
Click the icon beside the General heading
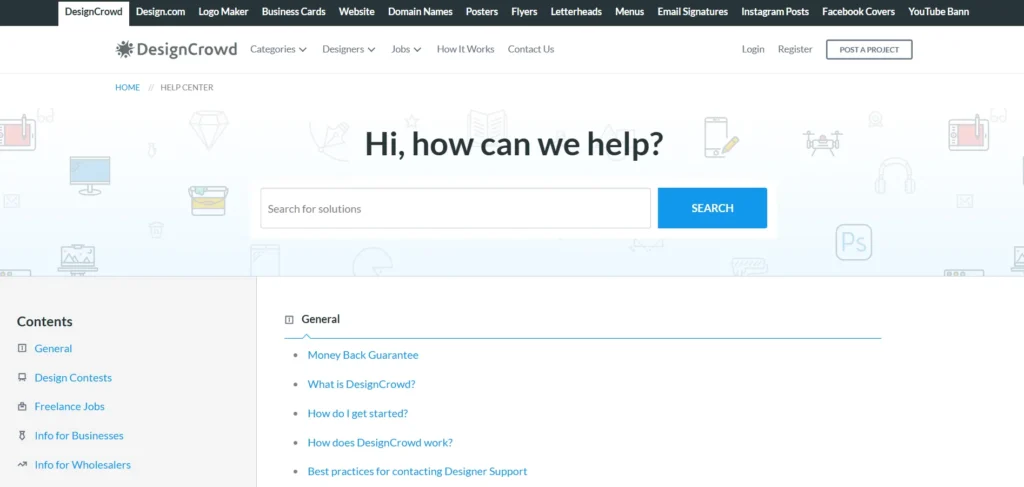tap(289, 320)
